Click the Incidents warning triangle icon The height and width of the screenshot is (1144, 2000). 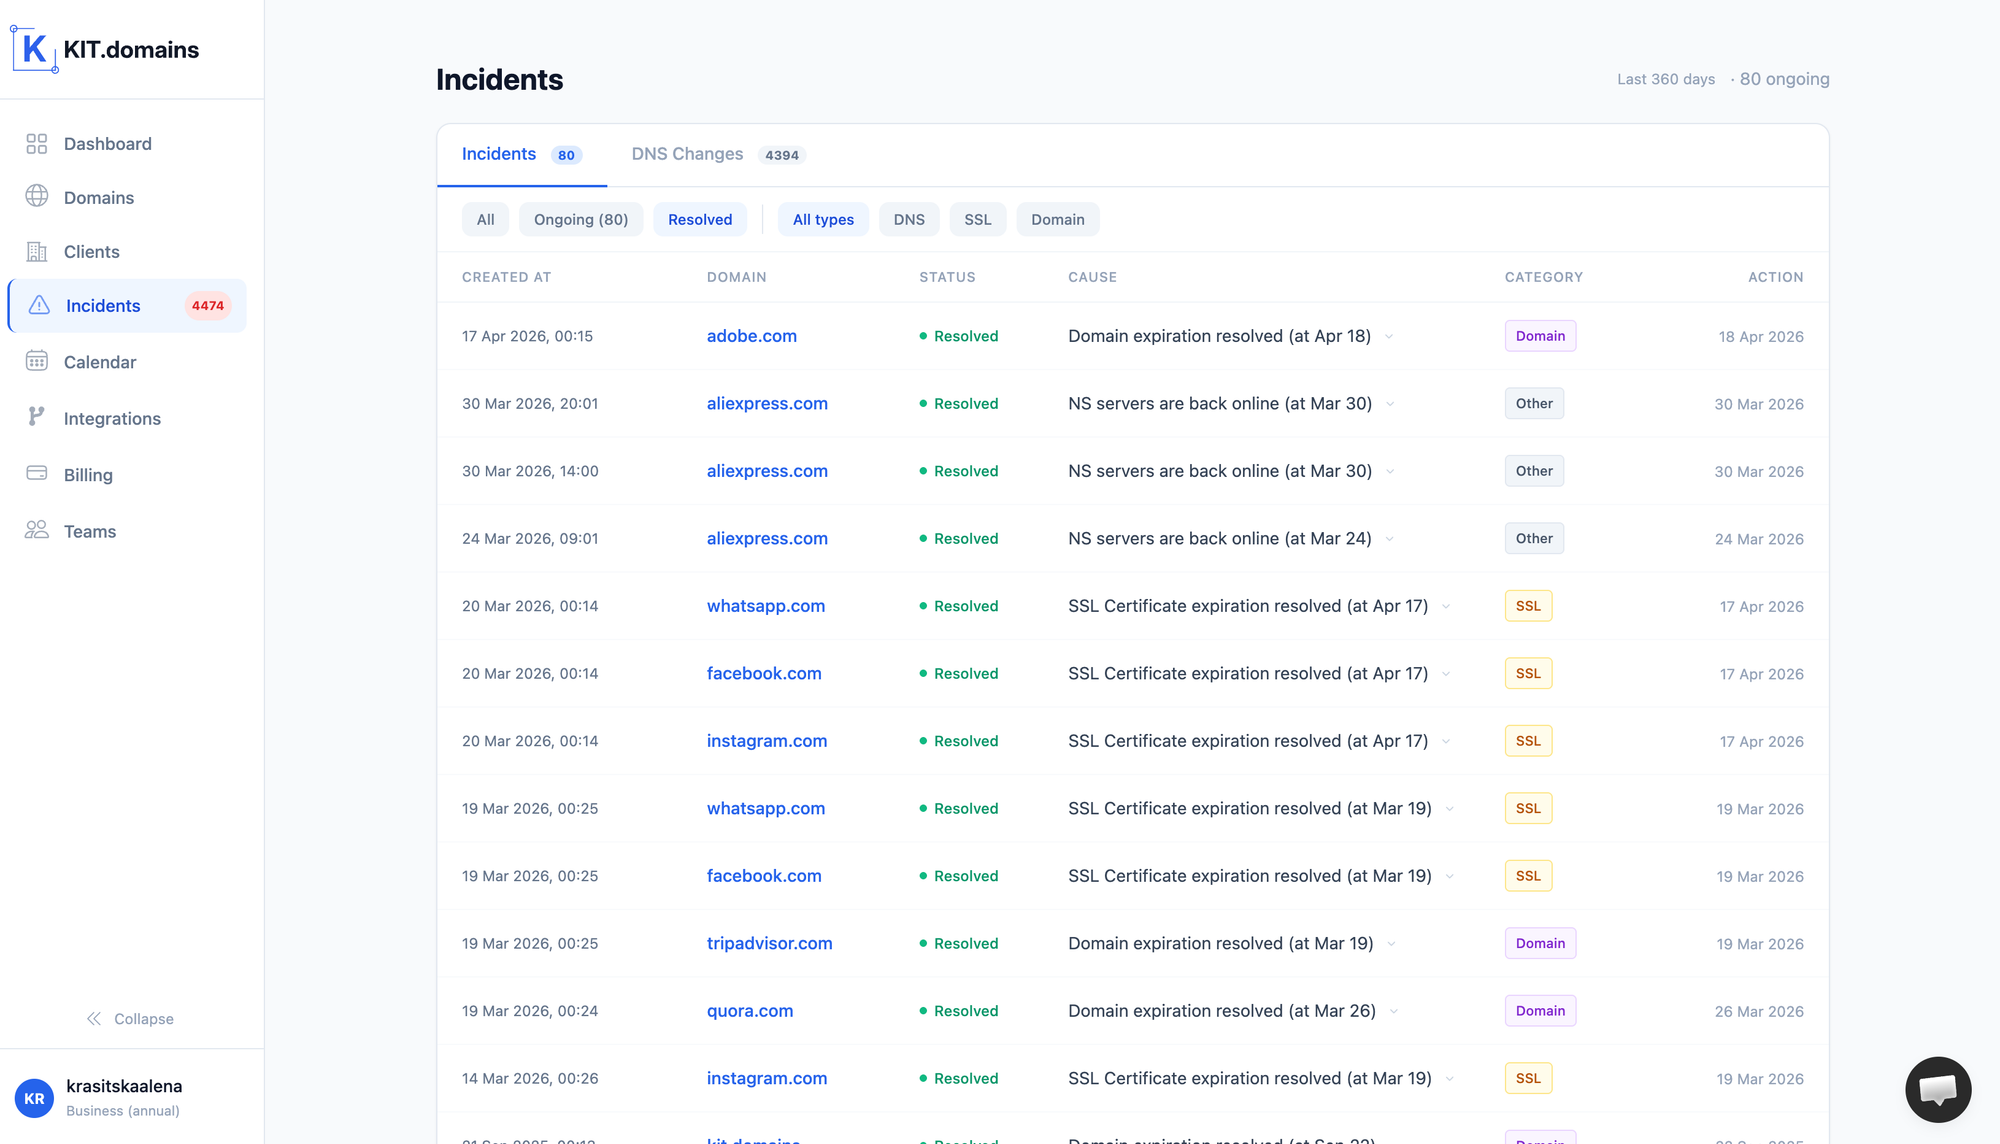point(39,305)
